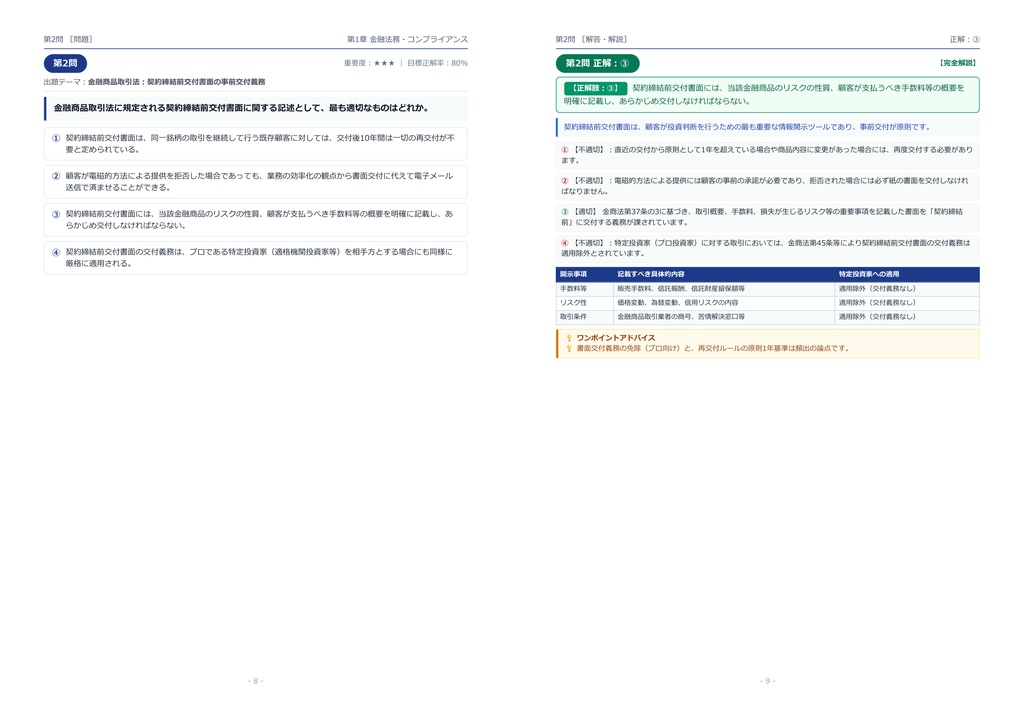Click the red ④ marker in the 金商法第45条 explanation
Screen dimensions: 1024x724
coord(565,243)
